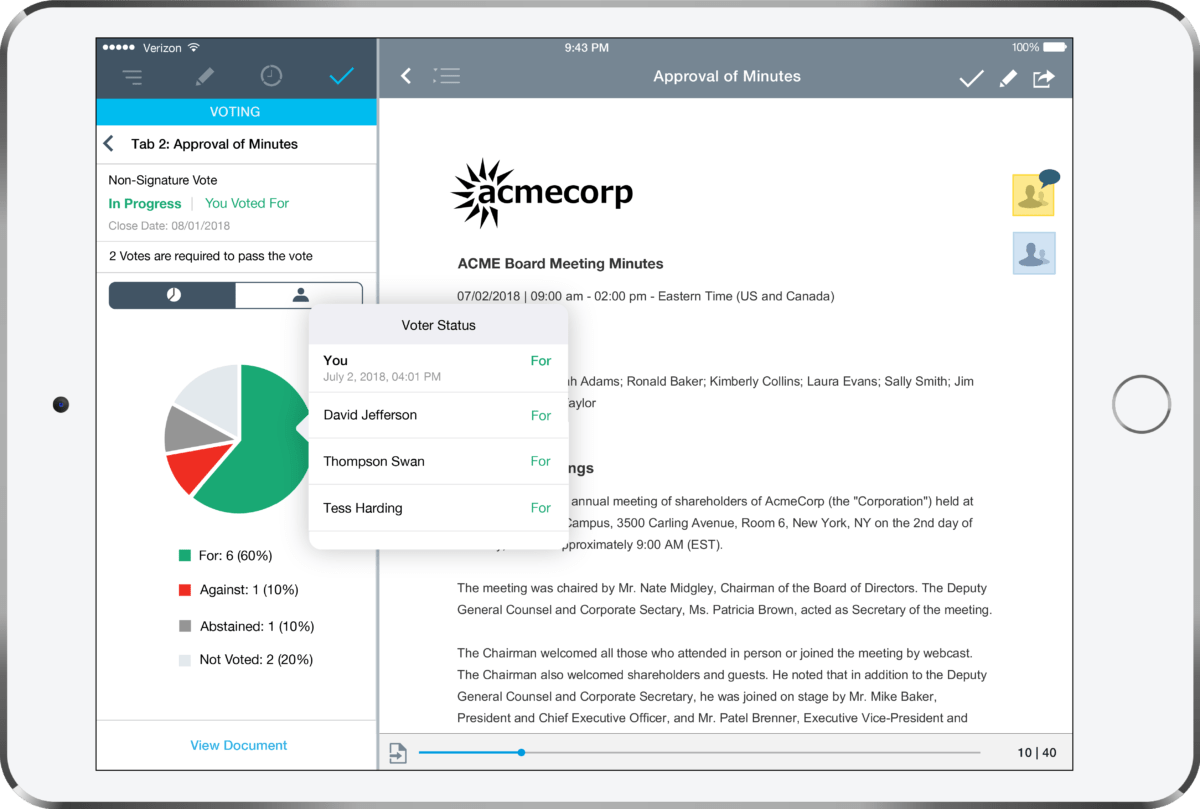Select the gray Abstained legend swatch
The image size is (1200, 809).
coord(184,626)
